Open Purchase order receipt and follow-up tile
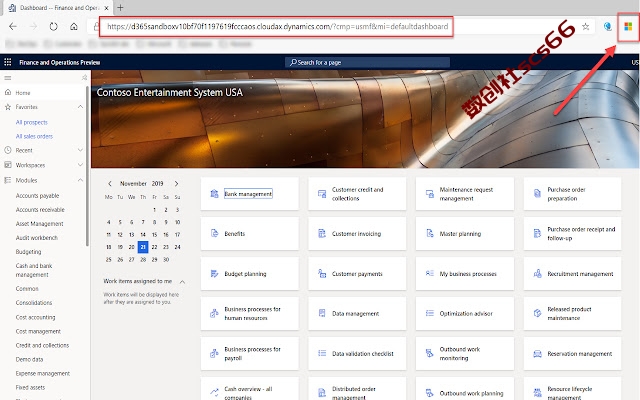Image resolution: width=640 pixels, height=400 pixels. [x=572, y=233]
